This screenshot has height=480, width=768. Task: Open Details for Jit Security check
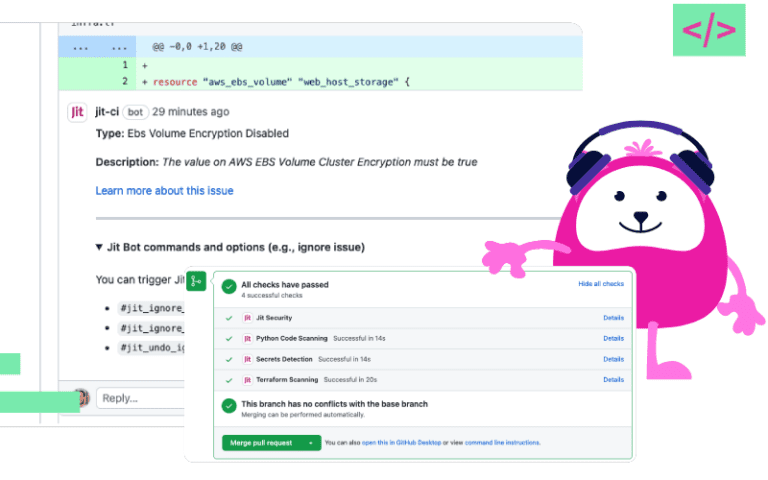613,318
